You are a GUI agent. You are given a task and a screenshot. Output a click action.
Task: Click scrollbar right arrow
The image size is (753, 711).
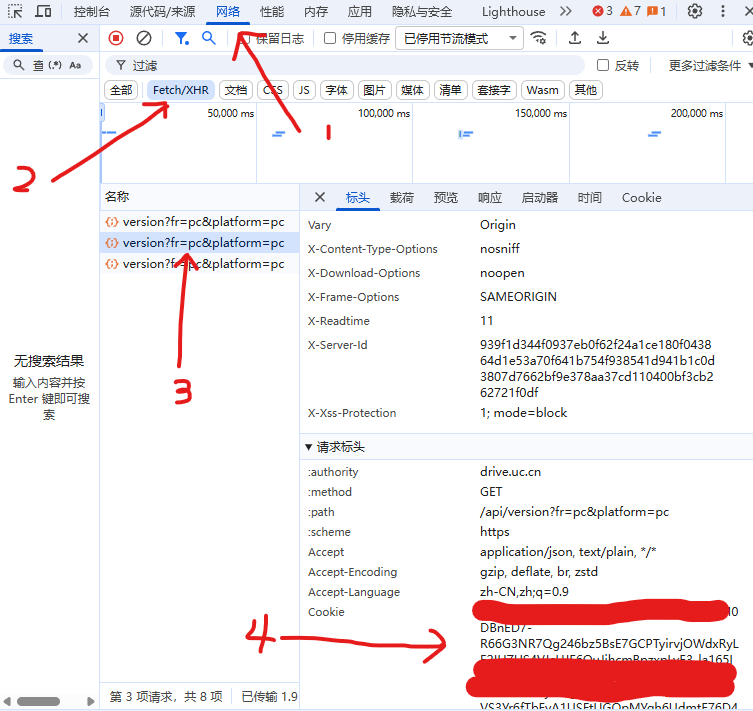click(90, 701)
